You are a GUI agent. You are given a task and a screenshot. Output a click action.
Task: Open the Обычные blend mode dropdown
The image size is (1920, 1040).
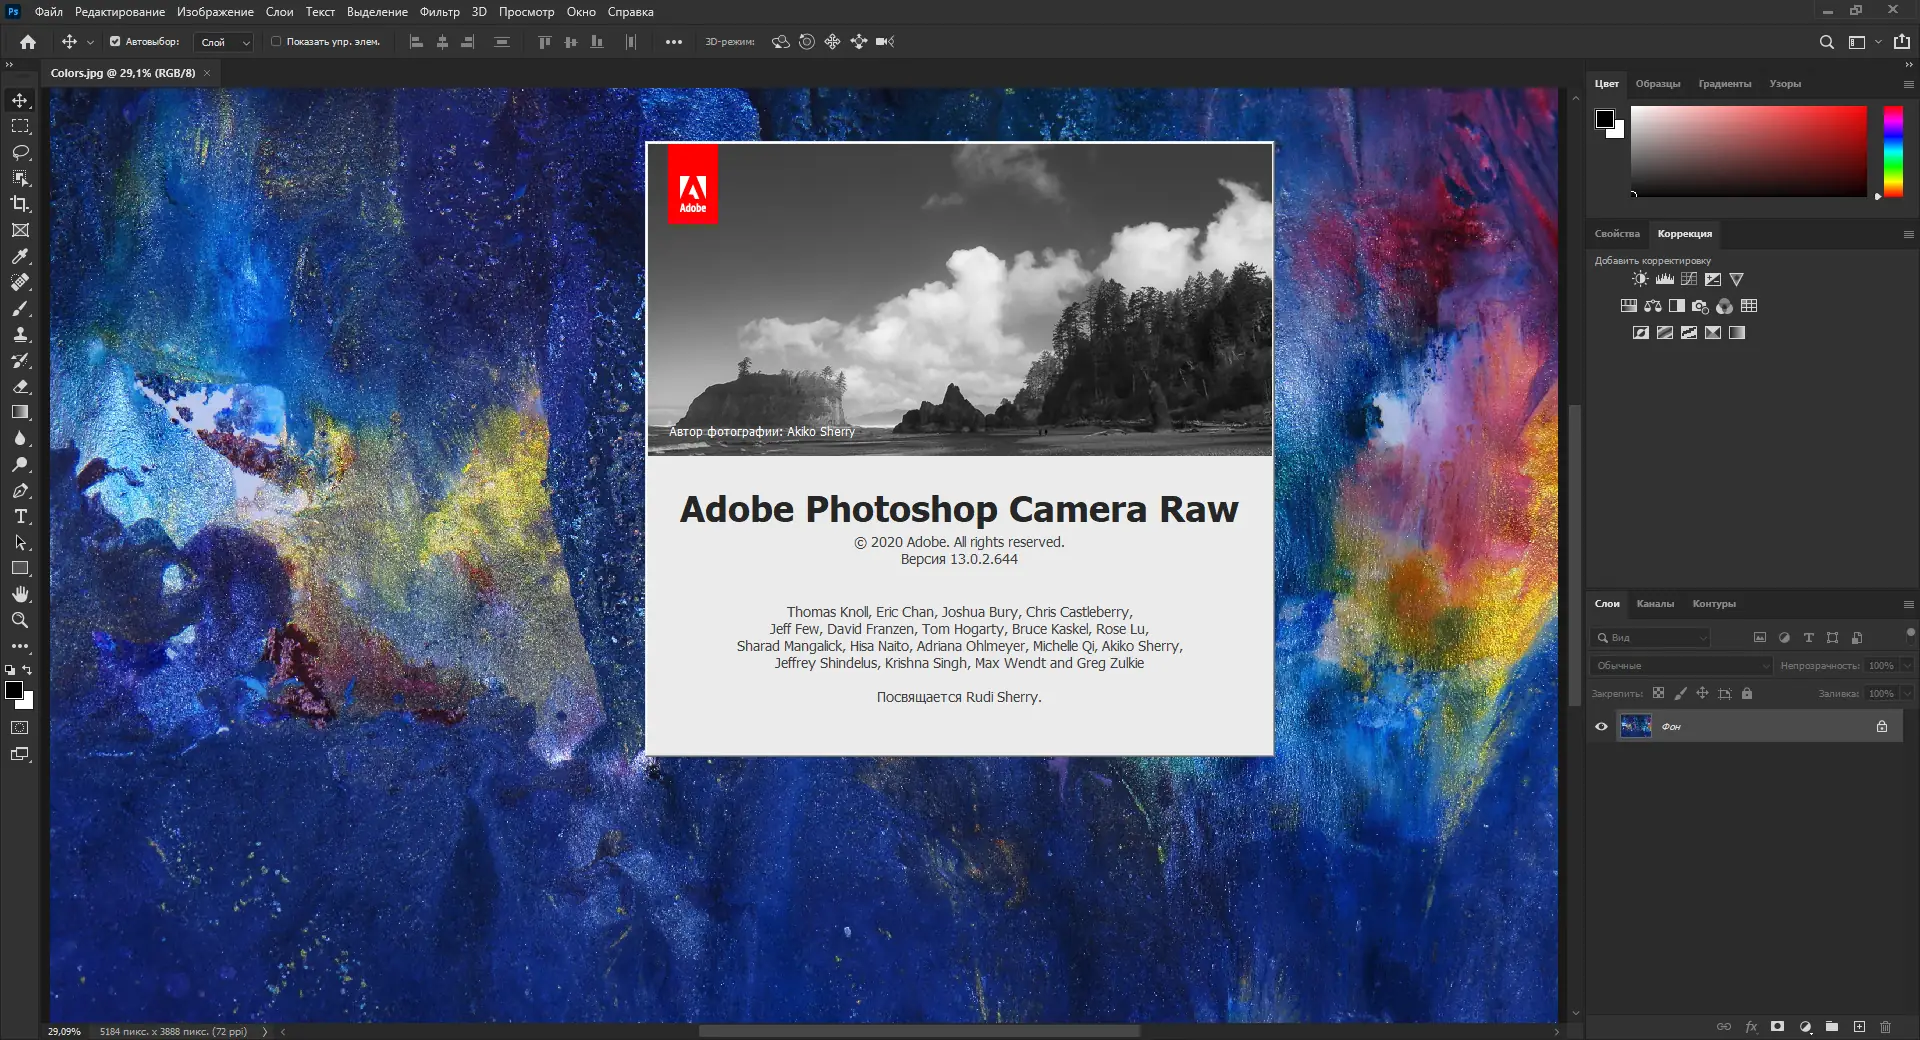(1682, 666)
